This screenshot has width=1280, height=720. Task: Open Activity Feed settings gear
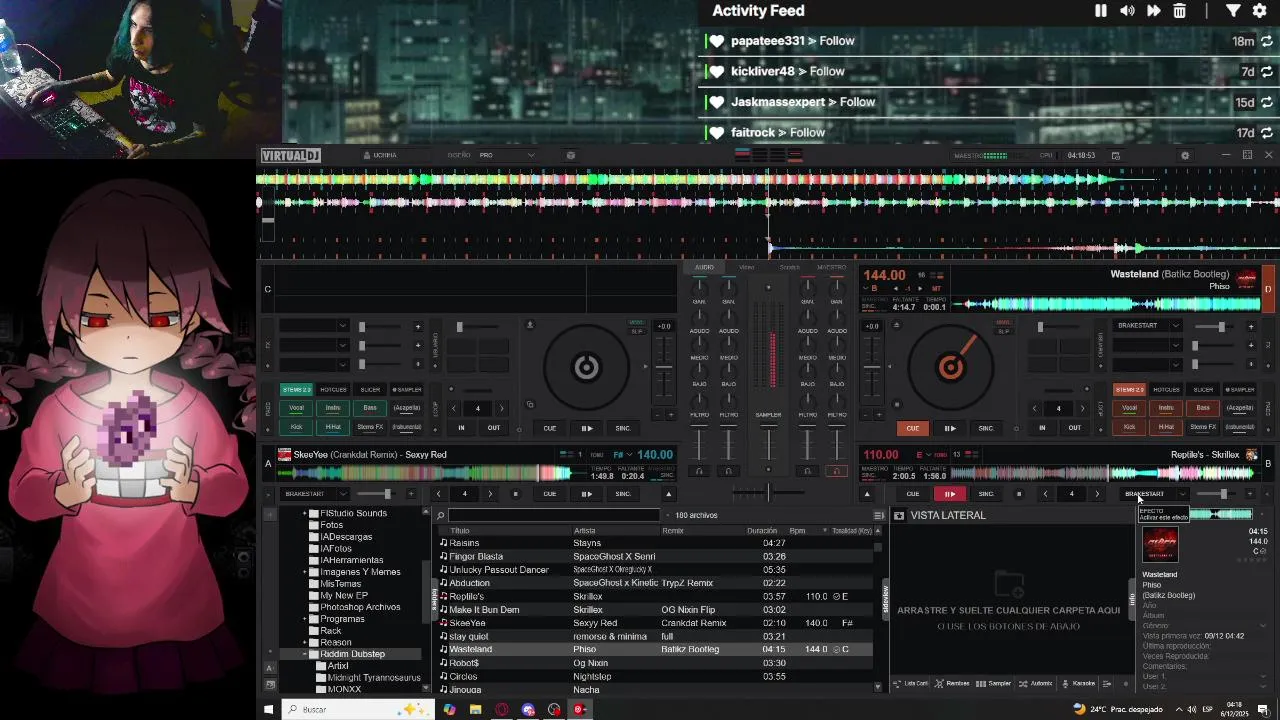[1260, 11]
